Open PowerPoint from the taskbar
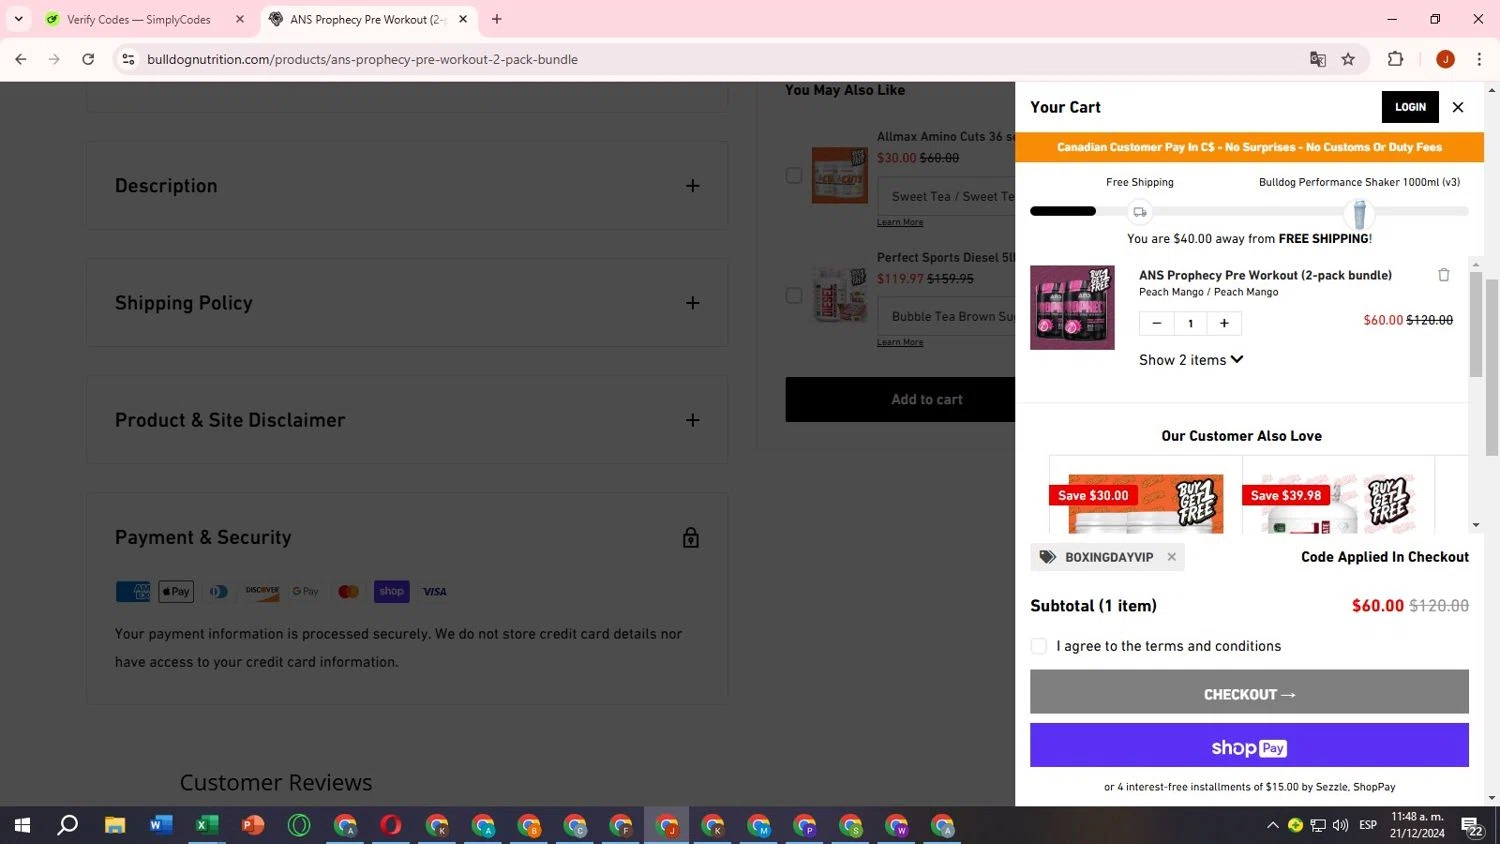Image resolution: width=1500 pixels, height=844 pixels. click(253, 825)
